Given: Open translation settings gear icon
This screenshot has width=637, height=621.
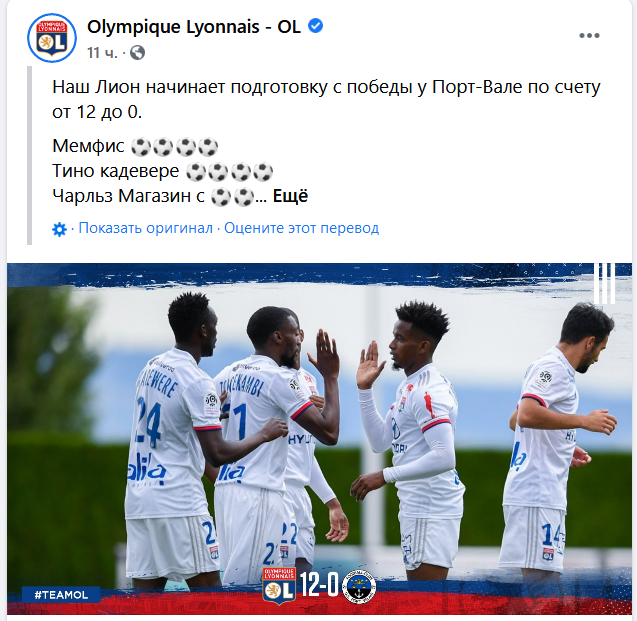Looking at the screenshot, I should 59,229.
